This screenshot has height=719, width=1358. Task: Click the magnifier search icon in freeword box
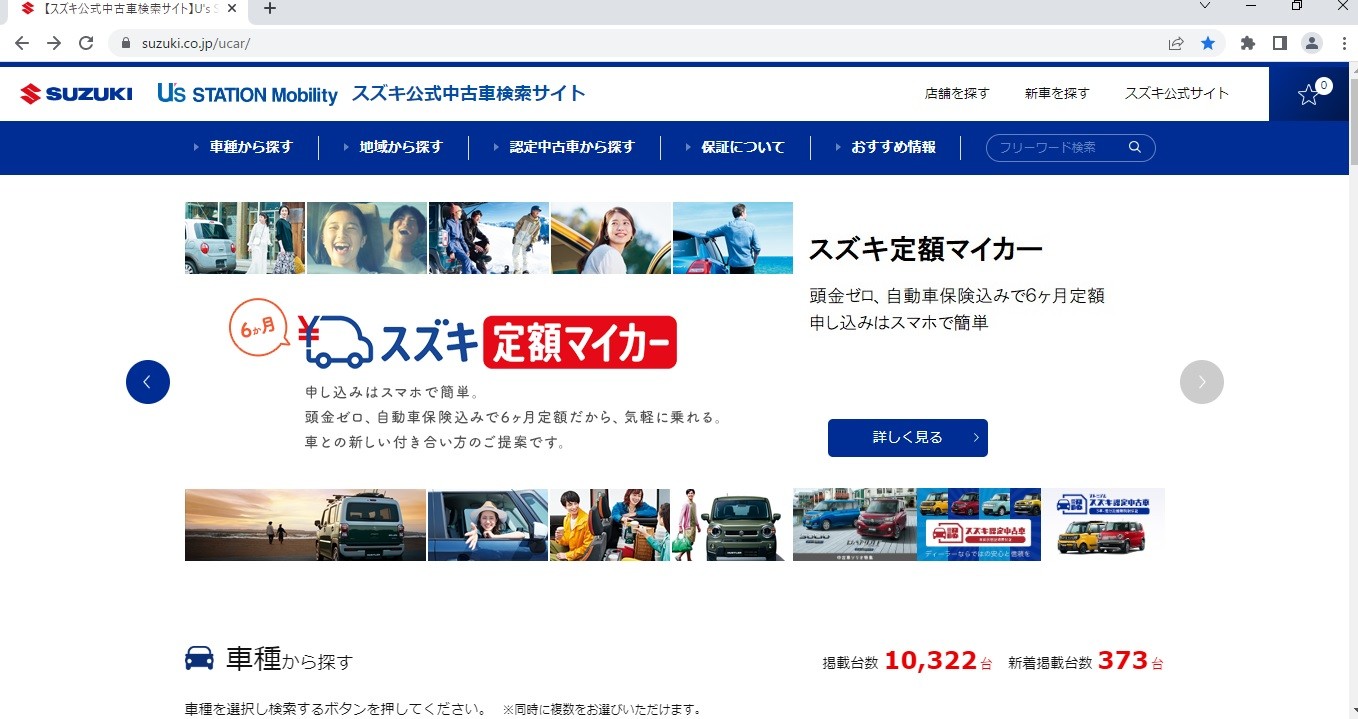click(1135, 147)
